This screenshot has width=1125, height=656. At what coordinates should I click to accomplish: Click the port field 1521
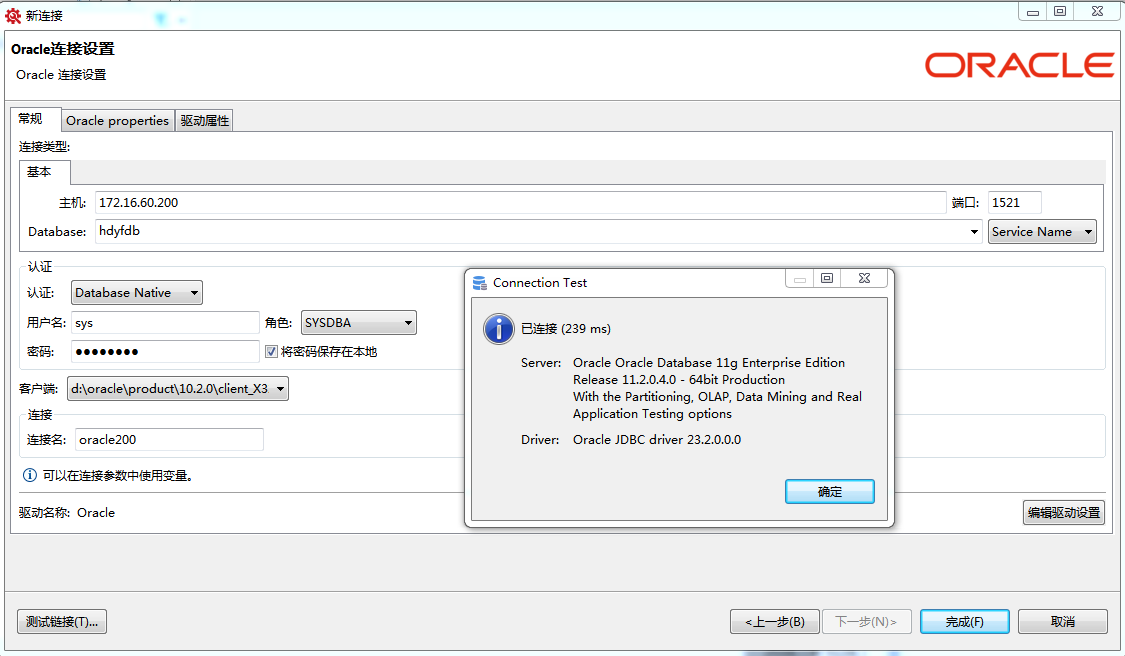point(1014,202)
